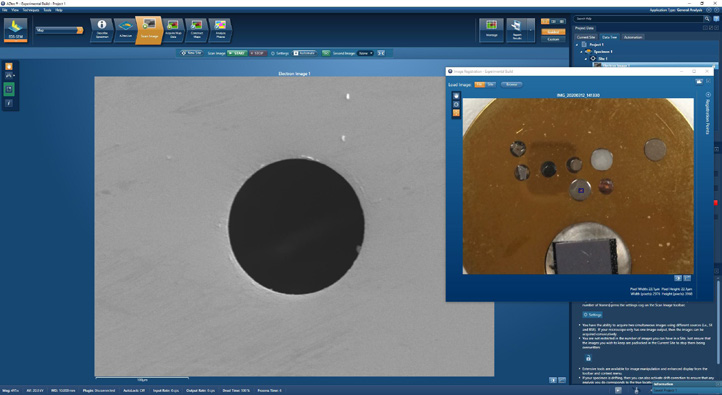722x395 pixels.
Task: Select the Custom mode toggle
Action: 553,39
